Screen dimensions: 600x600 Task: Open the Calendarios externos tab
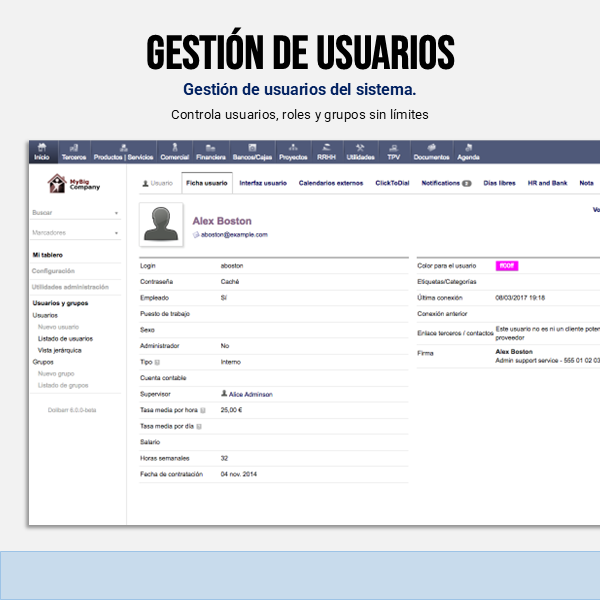[x=331, y=183]
